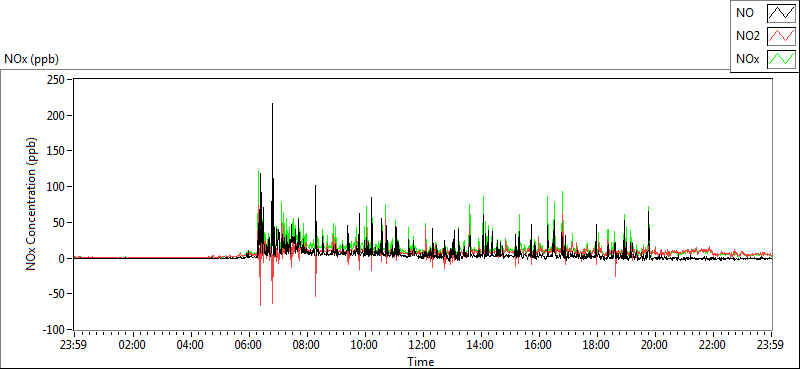Click the 'NOx (ppb)' graph title

(x=32, y=59)
